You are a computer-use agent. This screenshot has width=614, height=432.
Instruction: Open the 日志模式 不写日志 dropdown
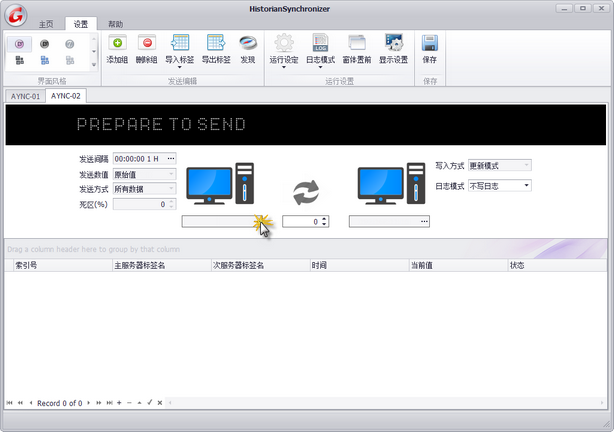(x=527, y=185)
